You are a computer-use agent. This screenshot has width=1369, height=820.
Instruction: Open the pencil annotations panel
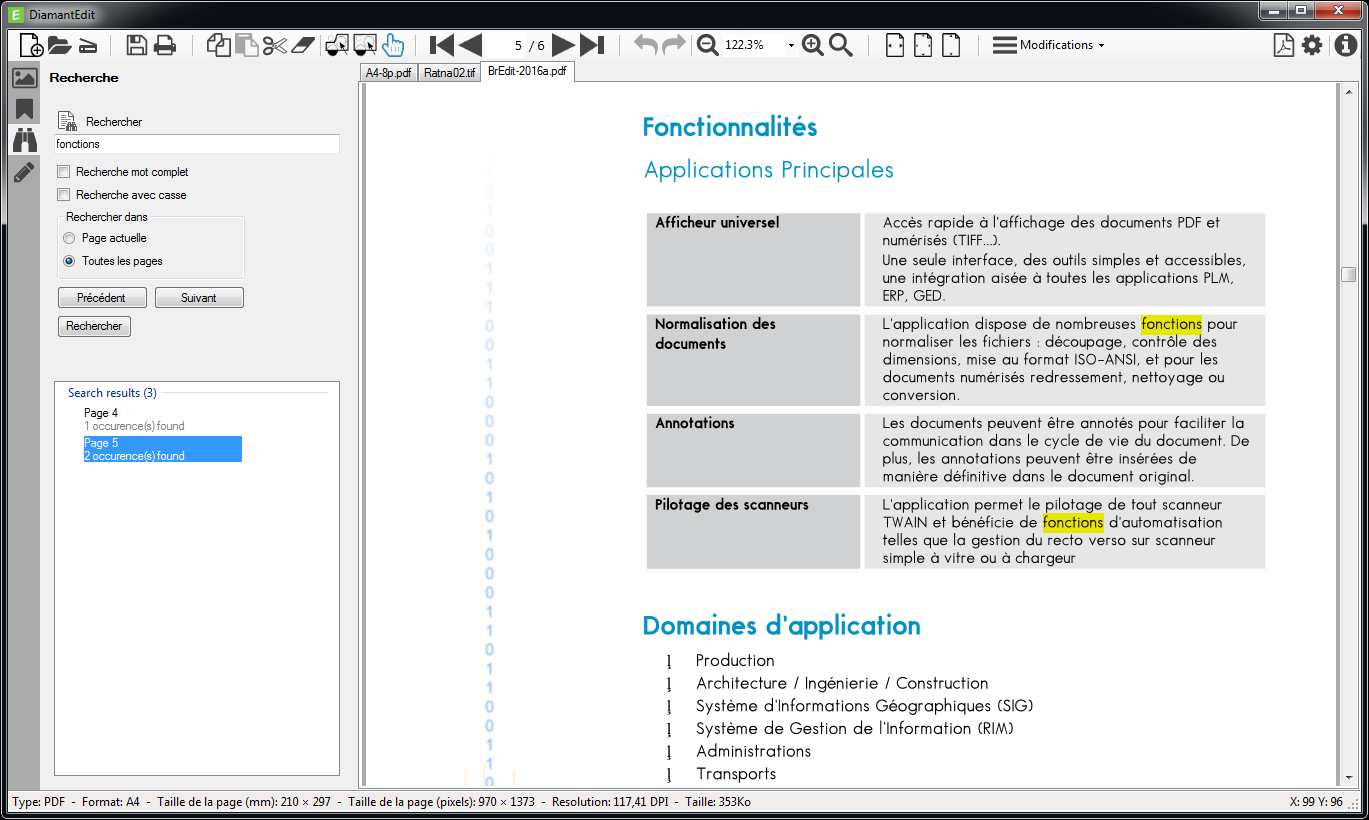[x=24, y=172]
